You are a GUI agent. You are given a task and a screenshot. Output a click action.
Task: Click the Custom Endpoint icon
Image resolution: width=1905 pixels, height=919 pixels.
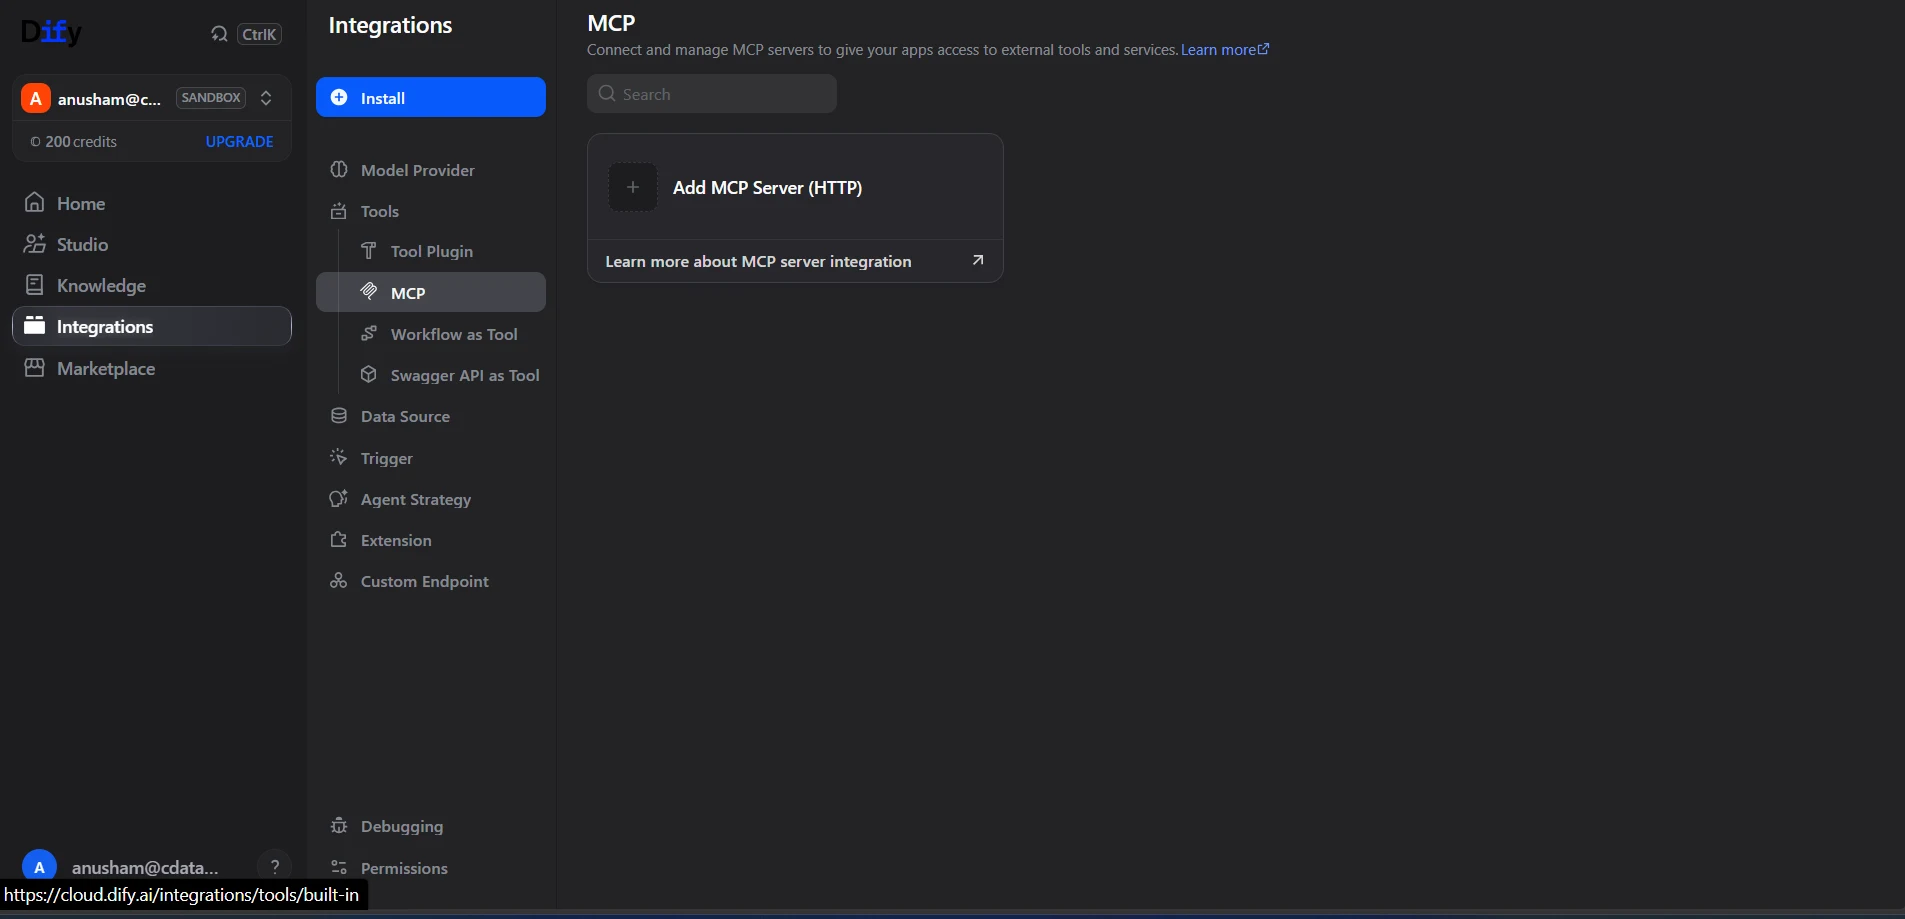(x=339, y=580)
